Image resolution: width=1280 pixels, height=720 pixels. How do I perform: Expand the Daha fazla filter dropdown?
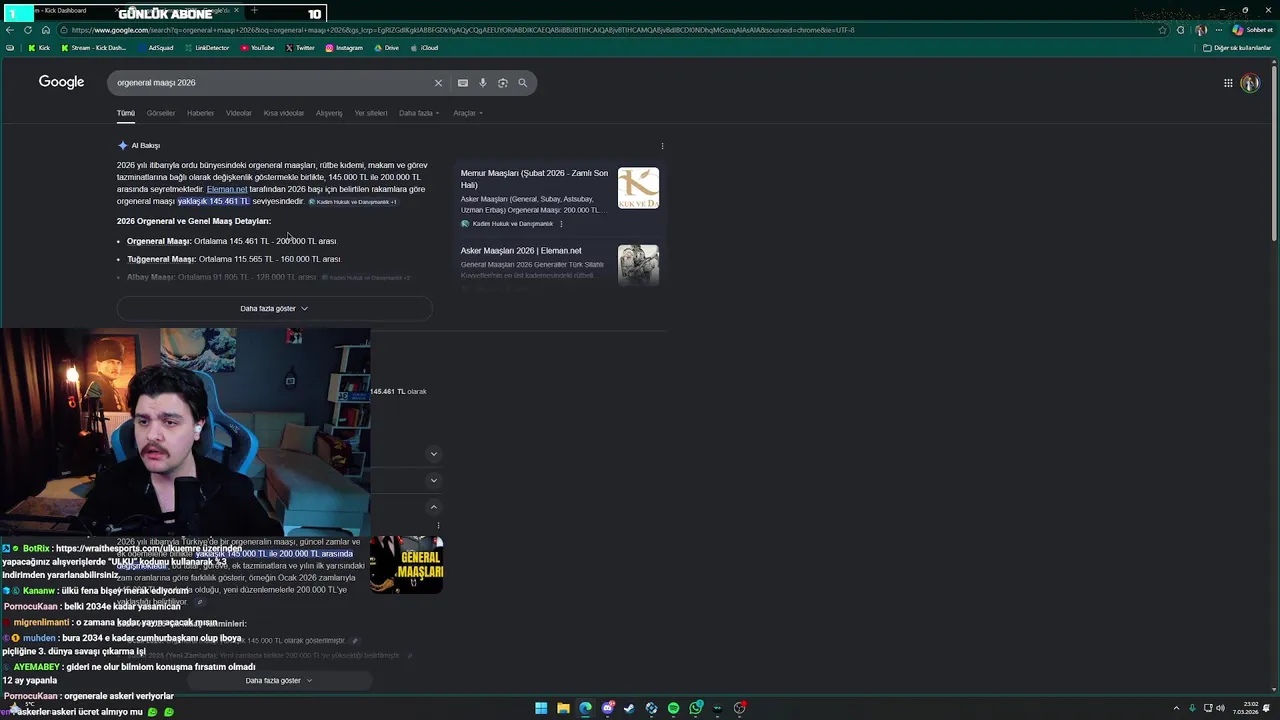[x=419, y=113]
